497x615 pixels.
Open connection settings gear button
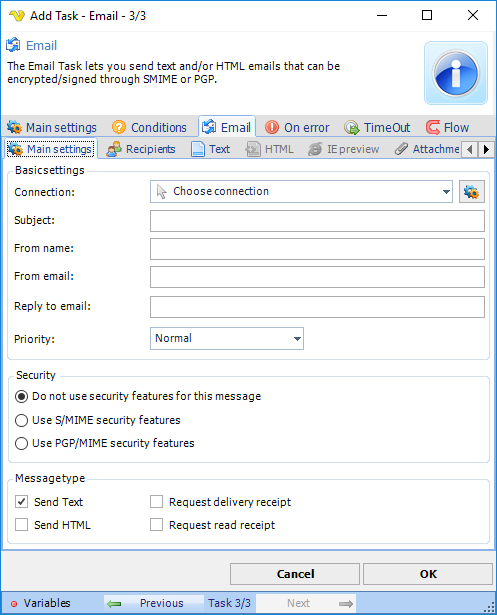coord(472,192)
